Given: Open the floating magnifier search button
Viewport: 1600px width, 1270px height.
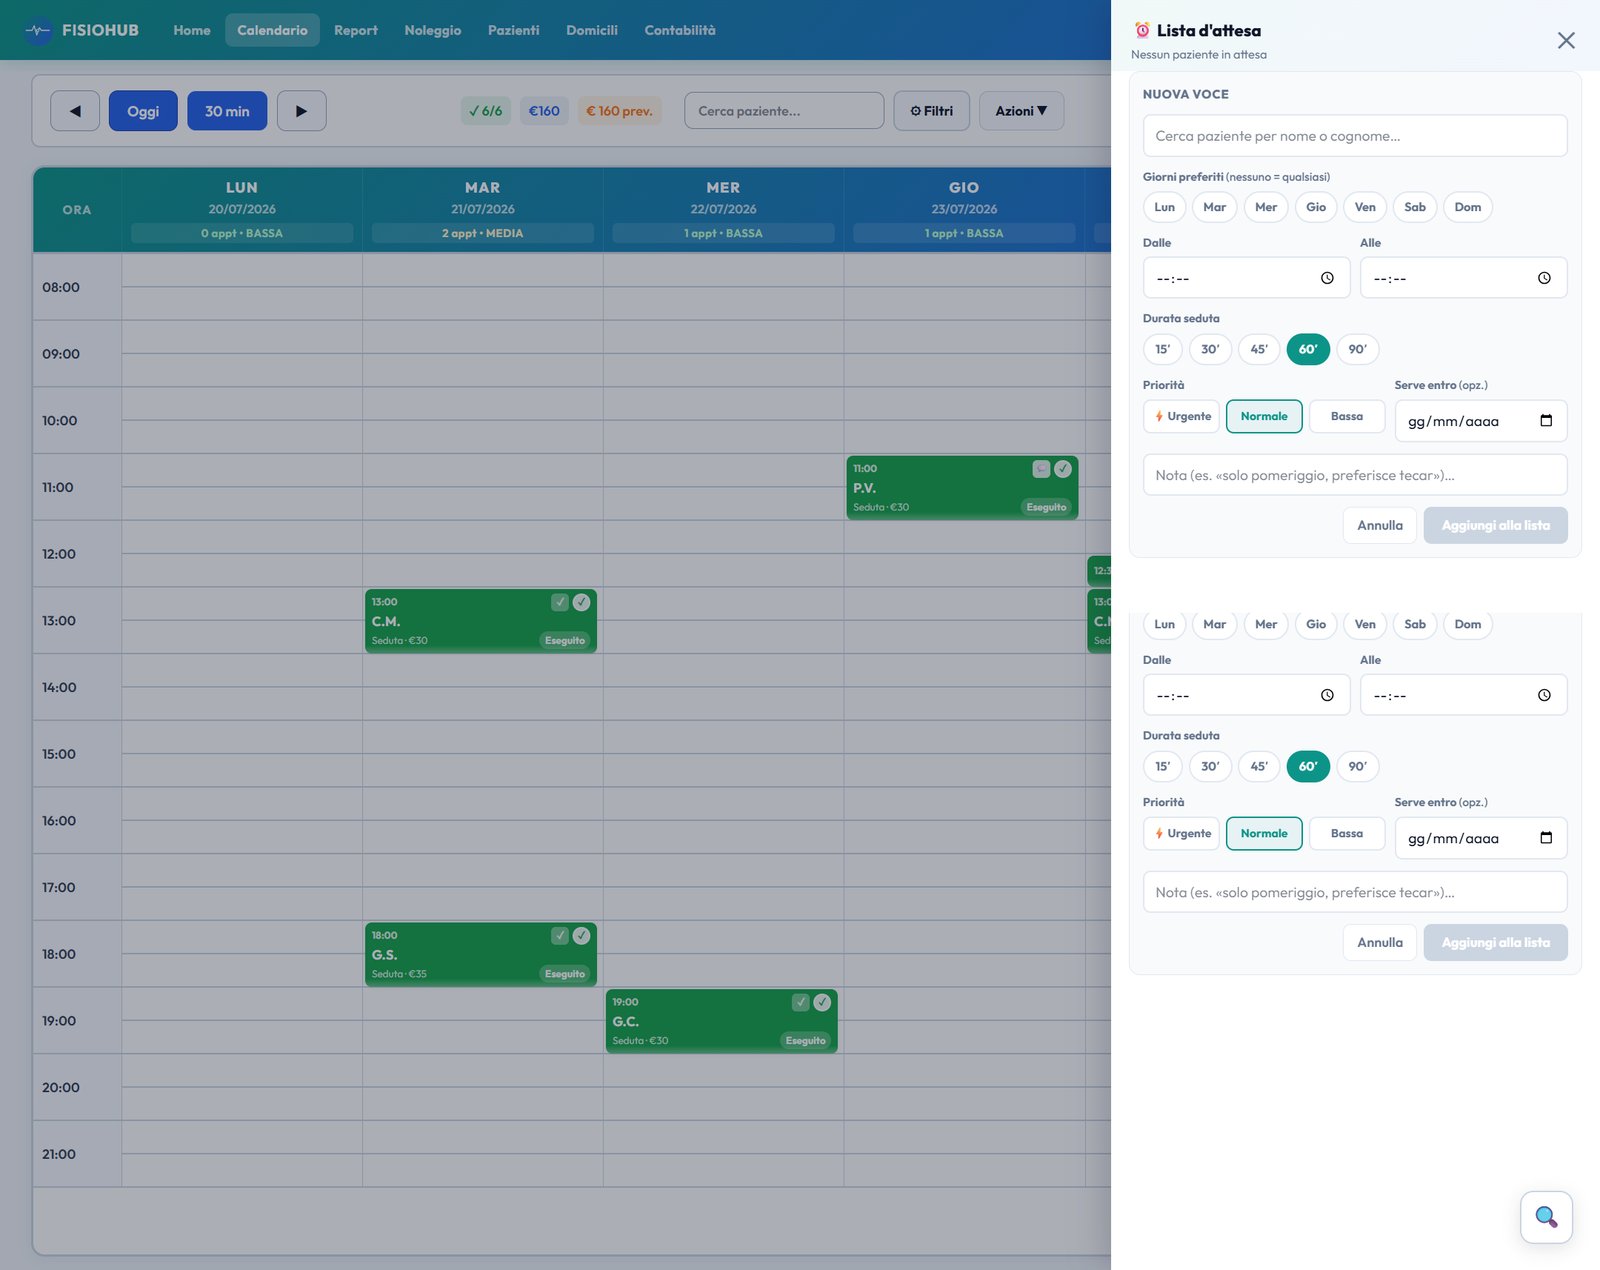Looking at the screenshot, I should [x=1546, y=1217].
